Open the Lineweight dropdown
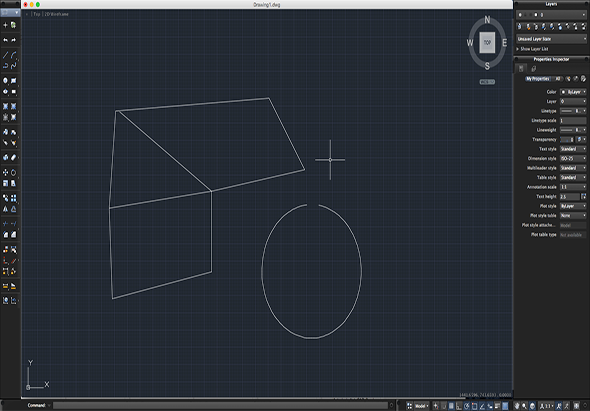 click(x=573, y=130)
